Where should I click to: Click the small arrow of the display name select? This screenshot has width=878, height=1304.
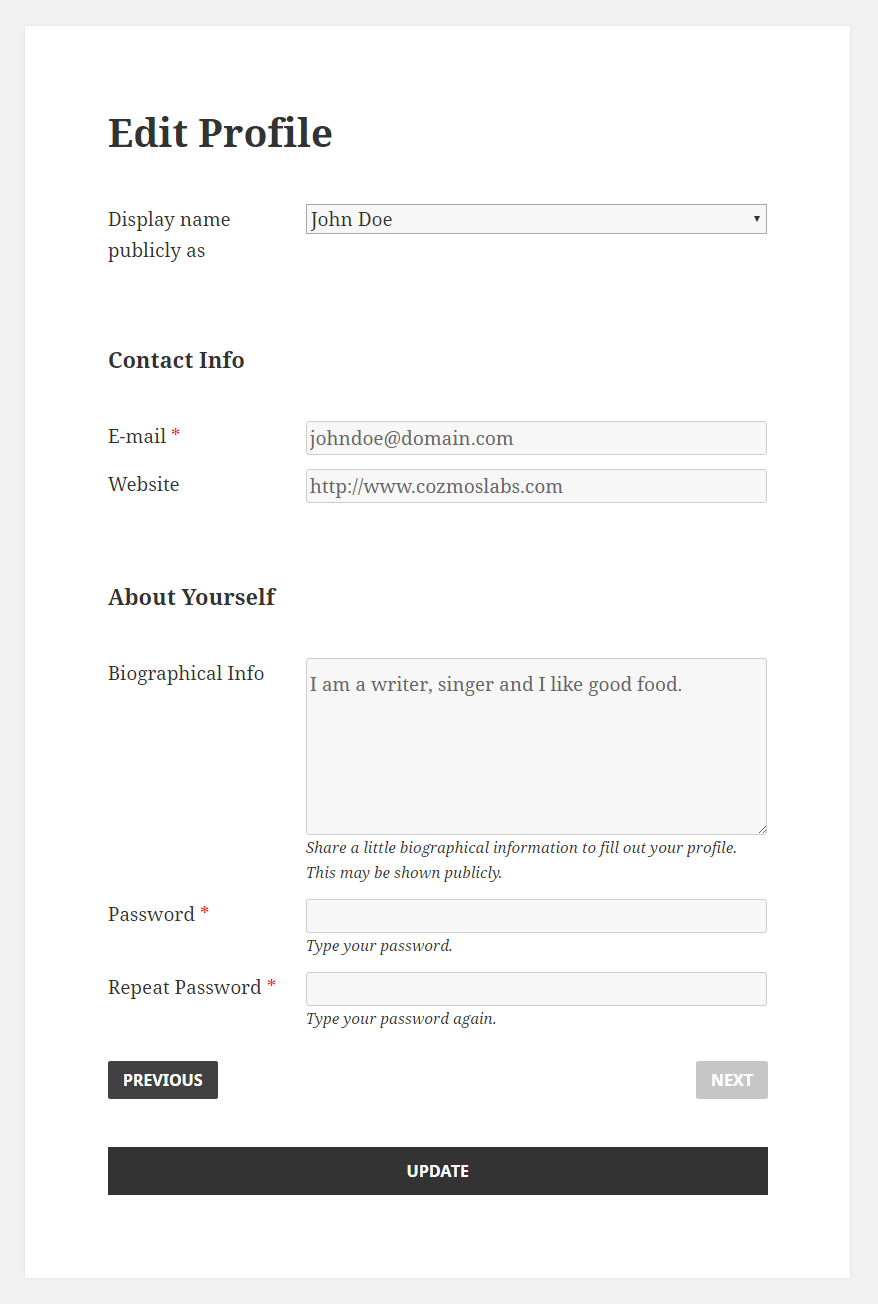756,219
